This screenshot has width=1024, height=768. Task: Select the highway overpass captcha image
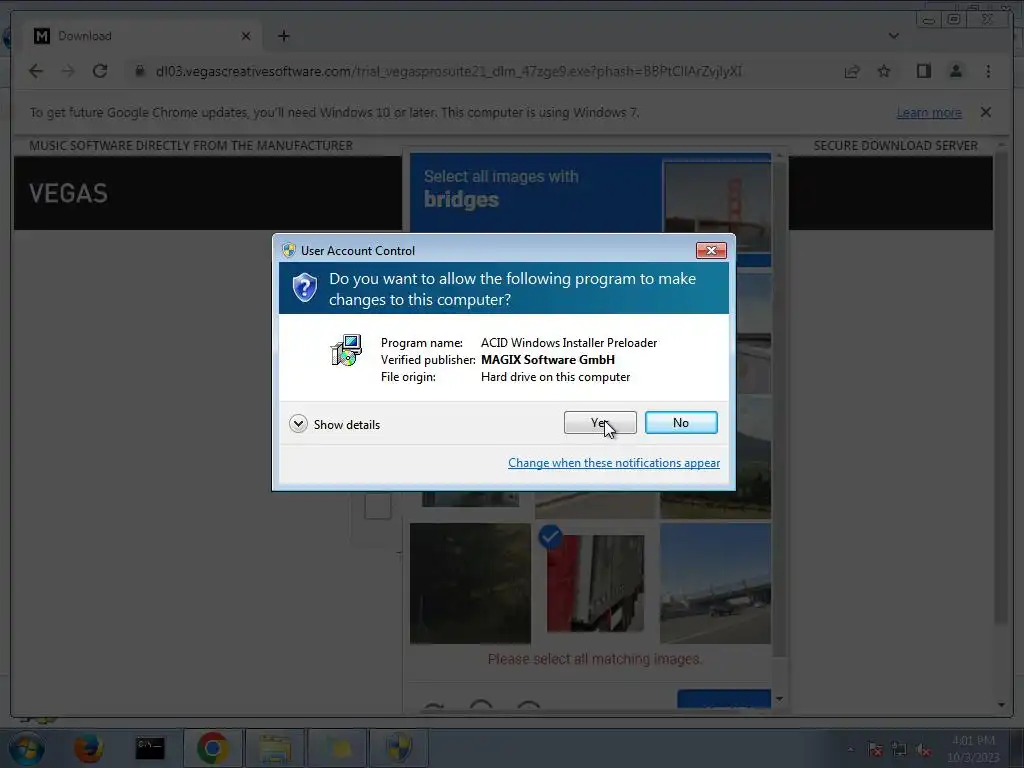click(x=715, y=583)
